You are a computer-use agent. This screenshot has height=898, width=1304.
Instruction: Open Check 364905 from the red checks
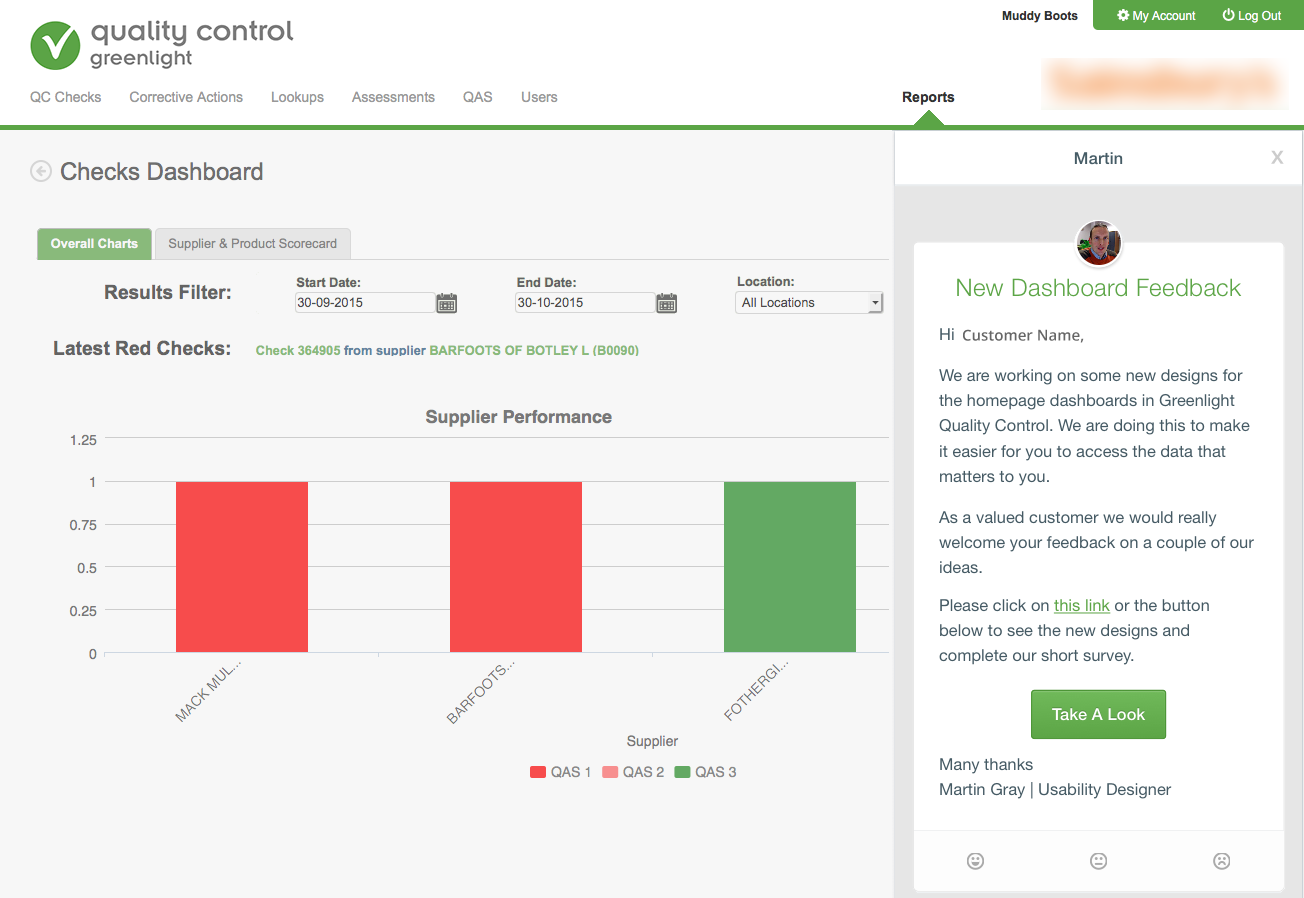point(297,350)
